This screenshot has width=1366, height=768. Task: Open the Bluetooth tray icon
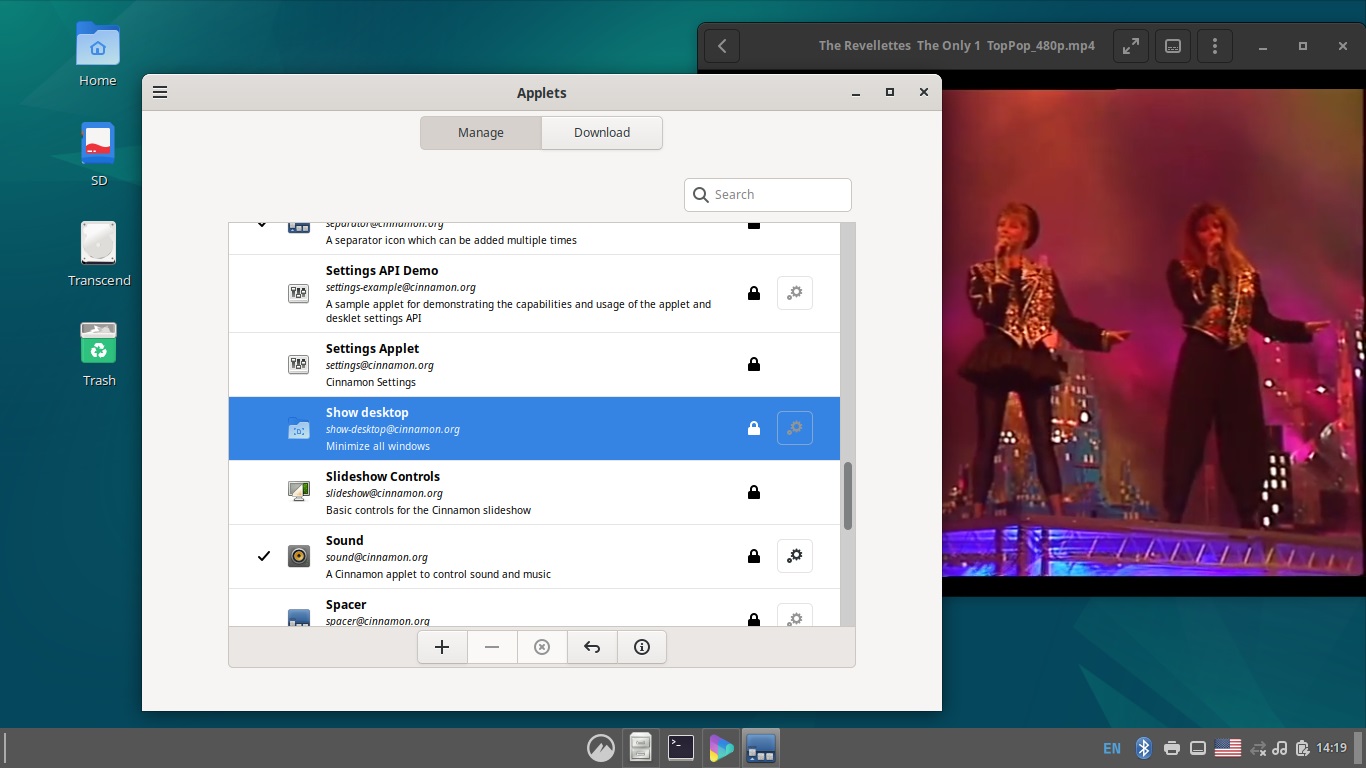(x=1144, y=748)
